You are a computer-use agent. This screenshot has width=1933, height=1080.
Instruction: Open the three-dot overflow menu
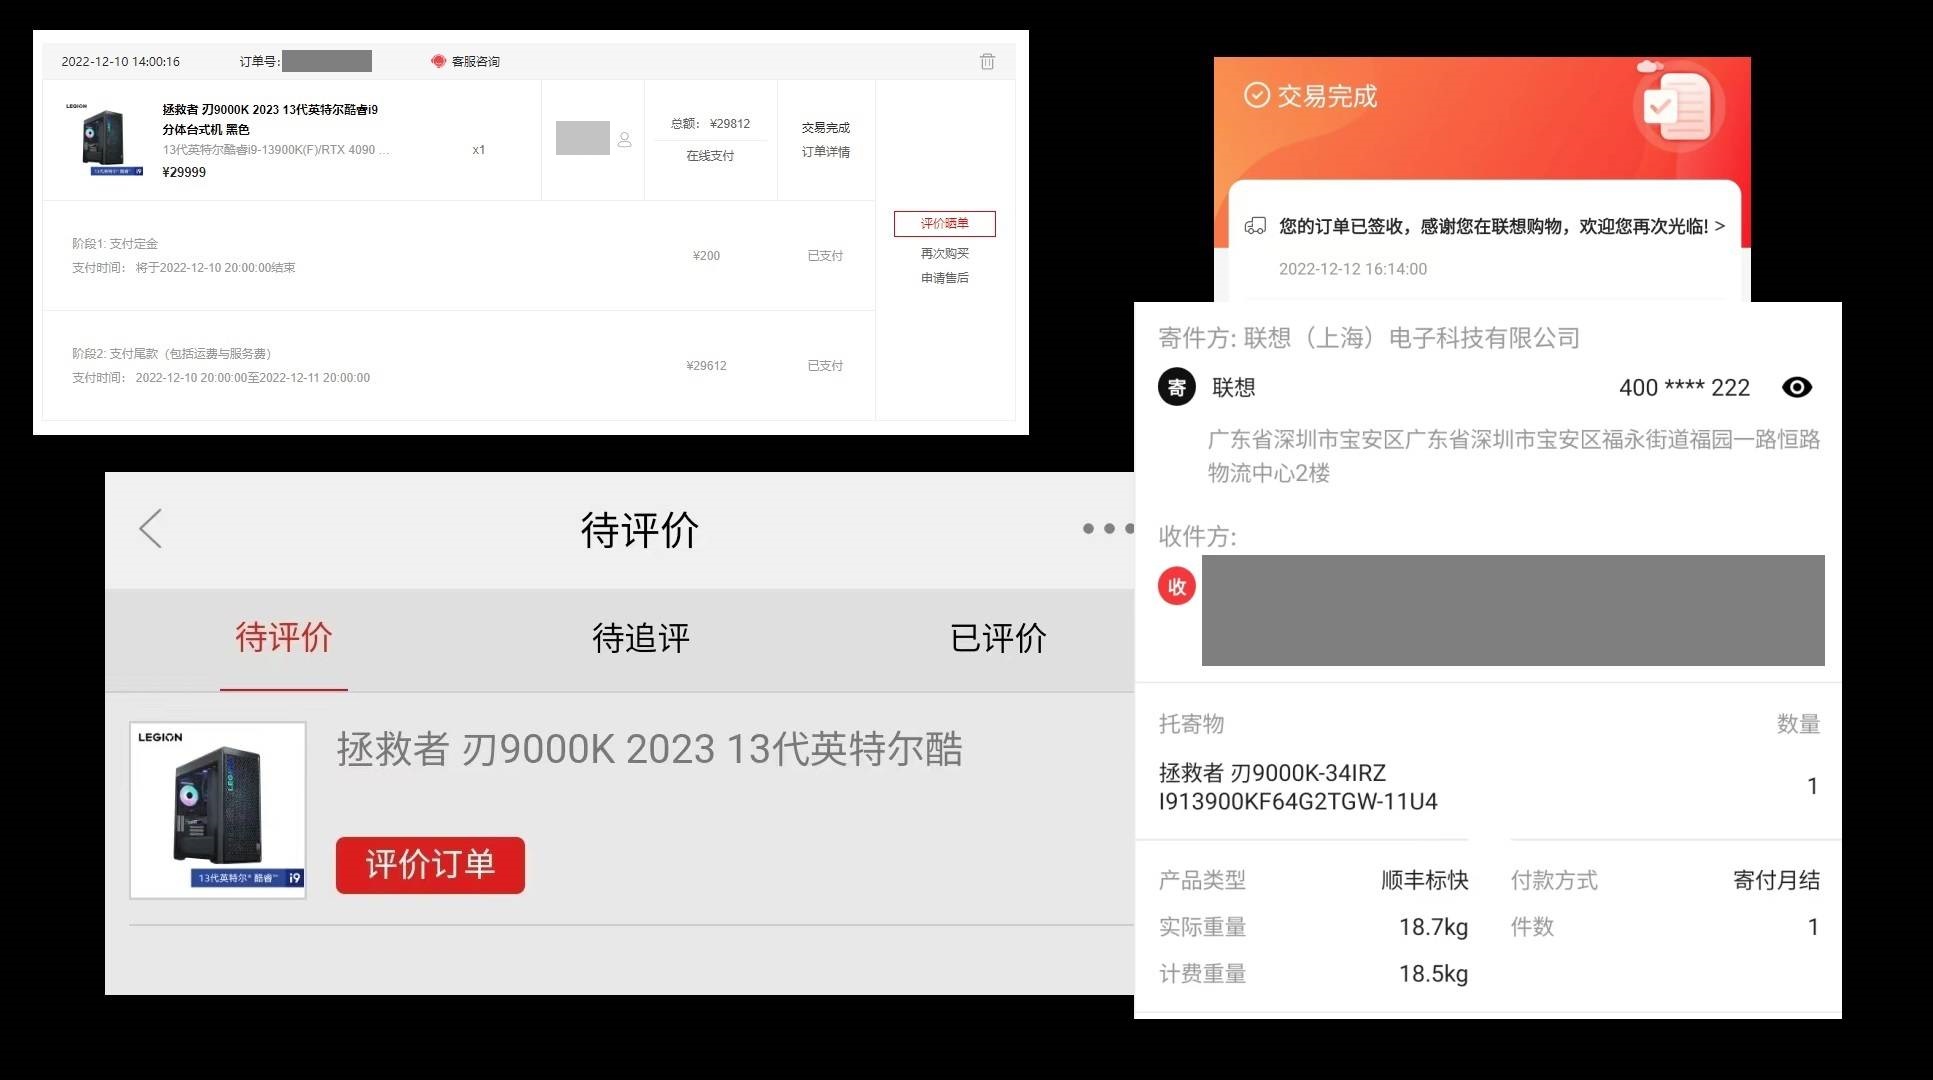(x=1106, y=529)
